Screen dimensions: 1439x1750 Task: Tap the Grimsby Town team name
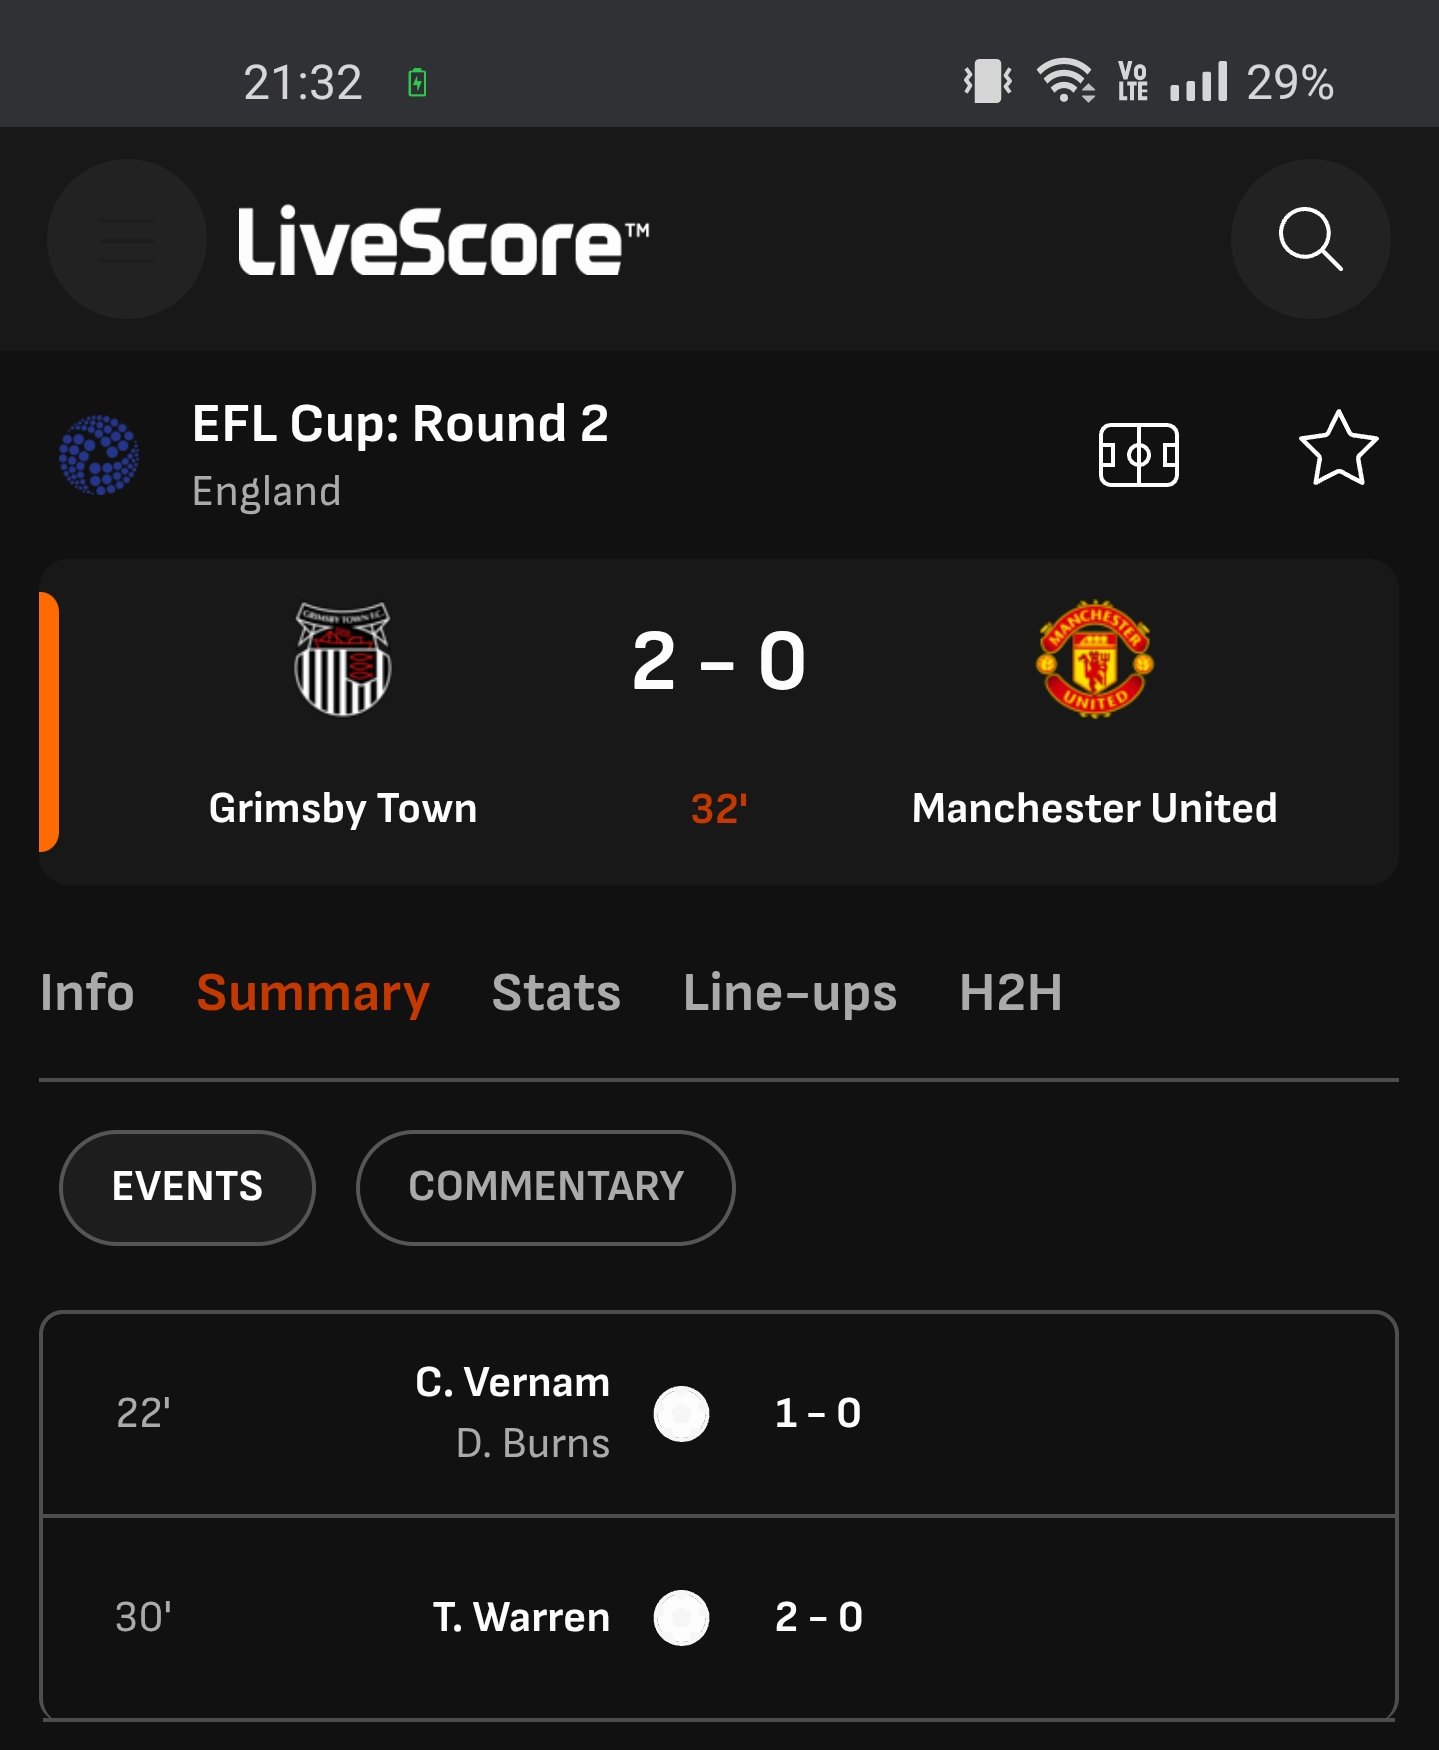point(343,808)
